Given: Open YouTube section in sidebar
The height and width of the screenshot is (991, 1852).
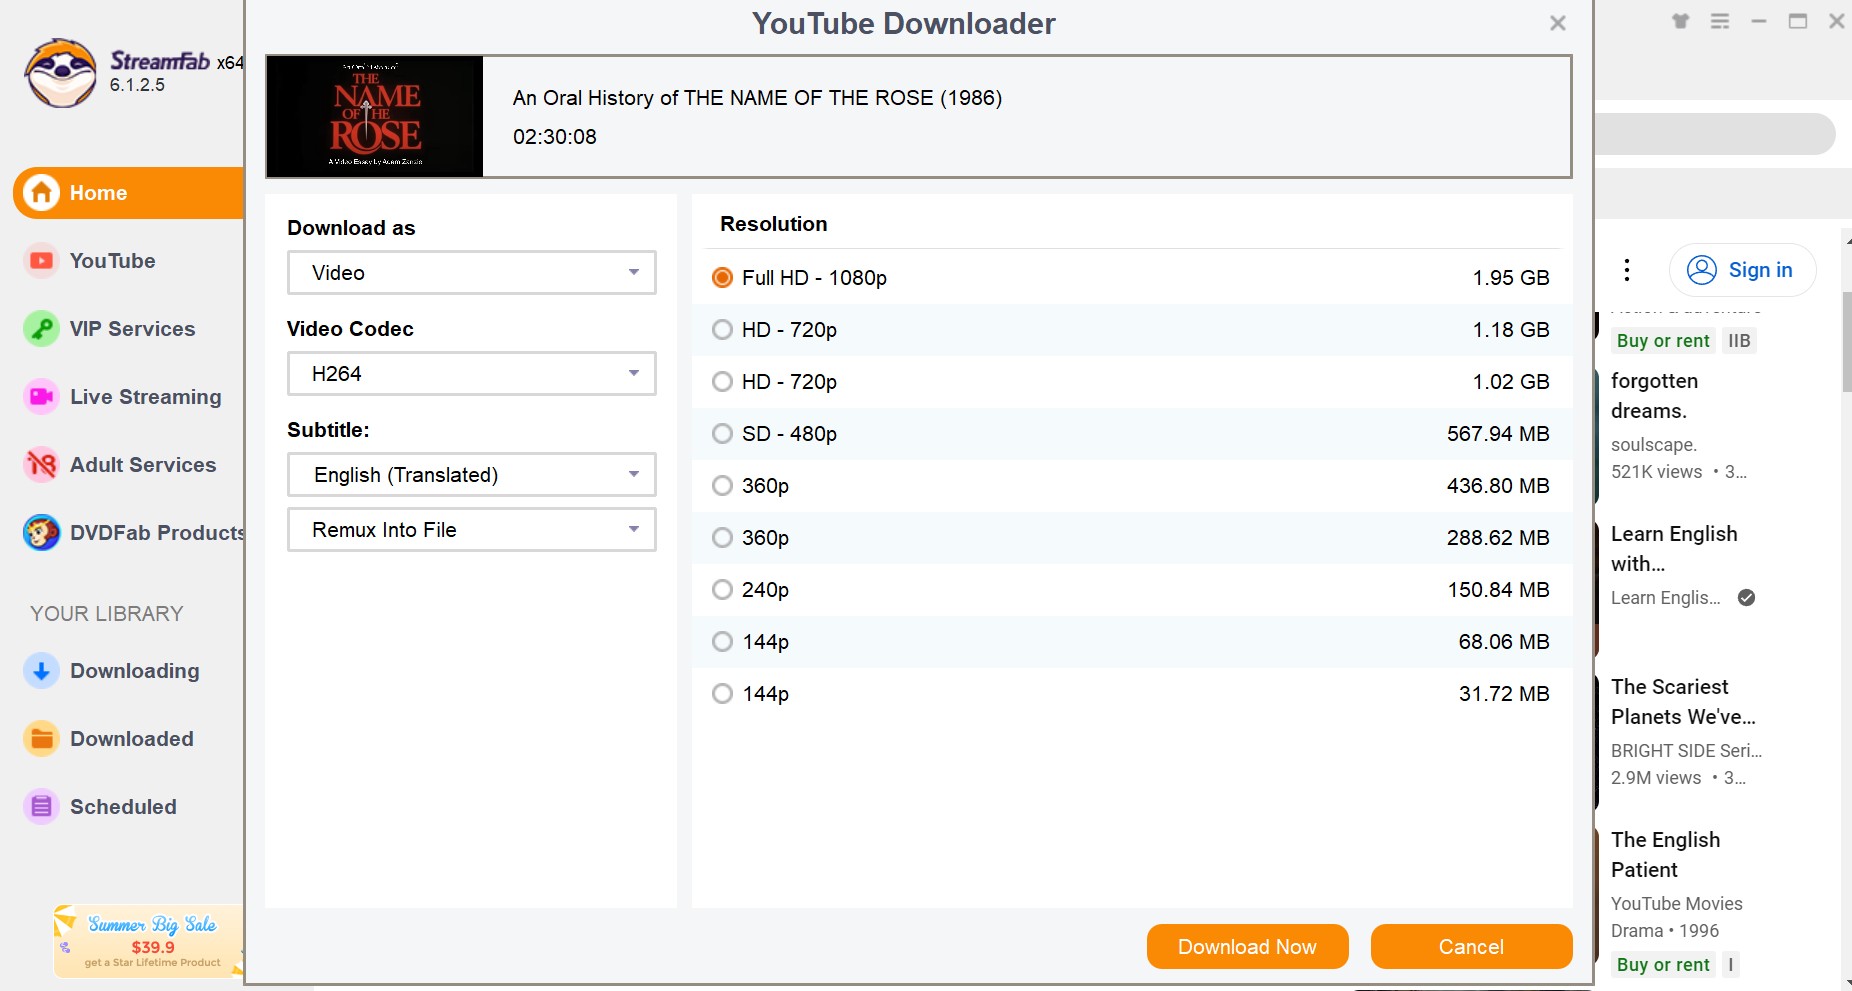Looking at the screenshot, I should point(112,261).
